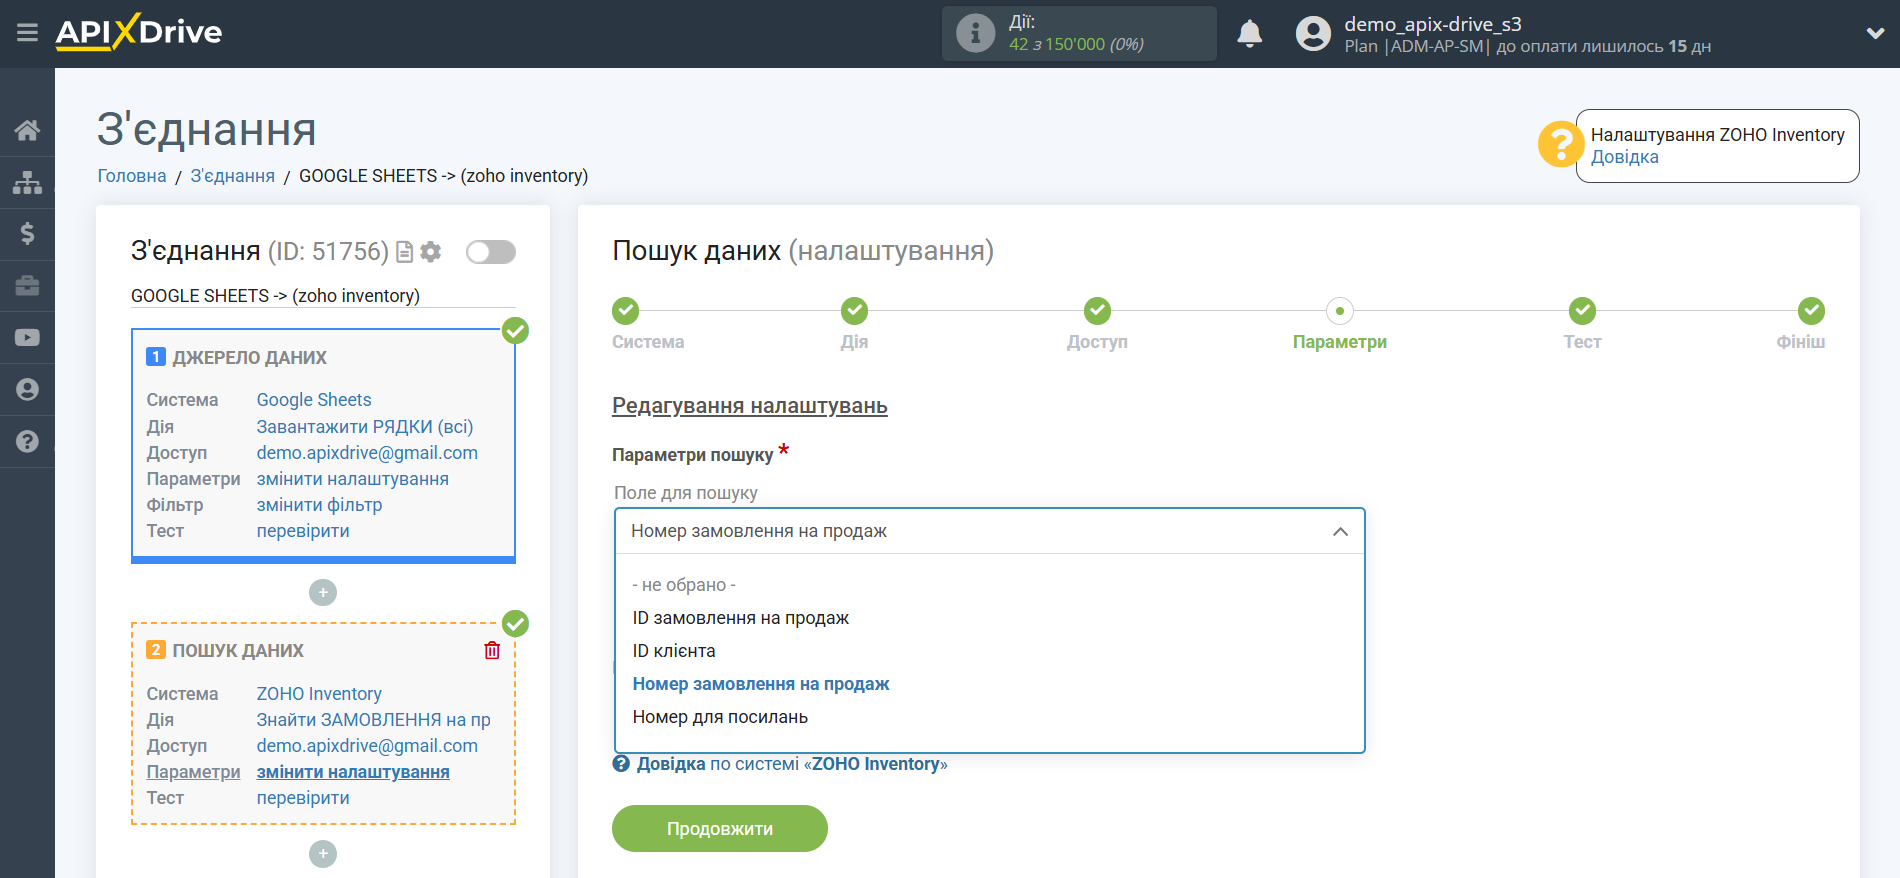Add step after data source block
Viewport: 1900px width, 878px height.
323,593
